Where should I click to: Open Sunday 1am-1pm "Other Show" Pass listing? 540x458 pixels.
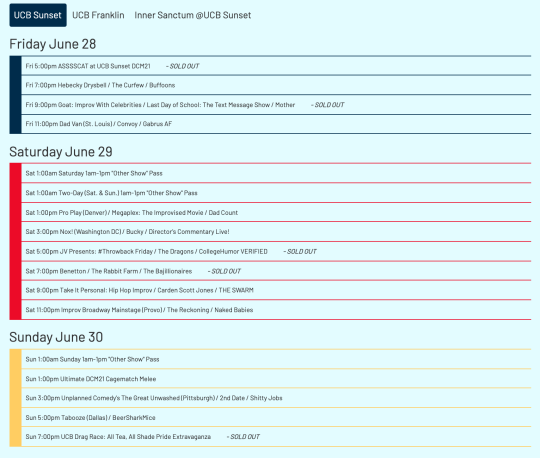coord(276,359)
